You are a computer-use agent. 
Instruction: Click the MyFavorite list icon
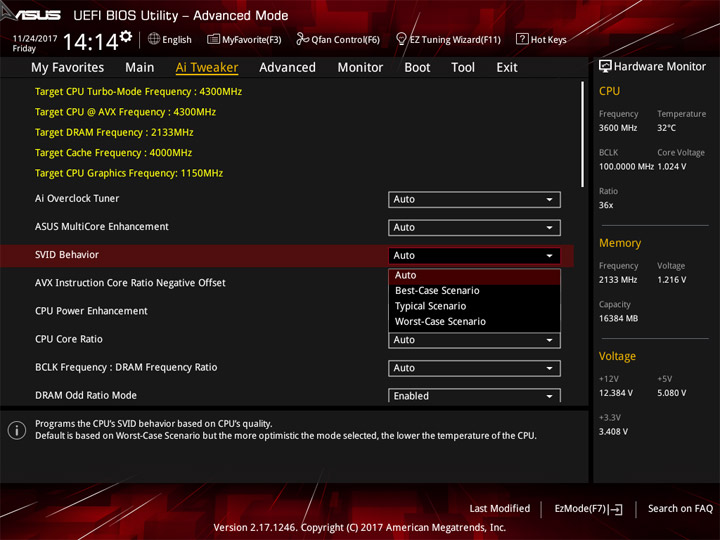tap(213, 39)
